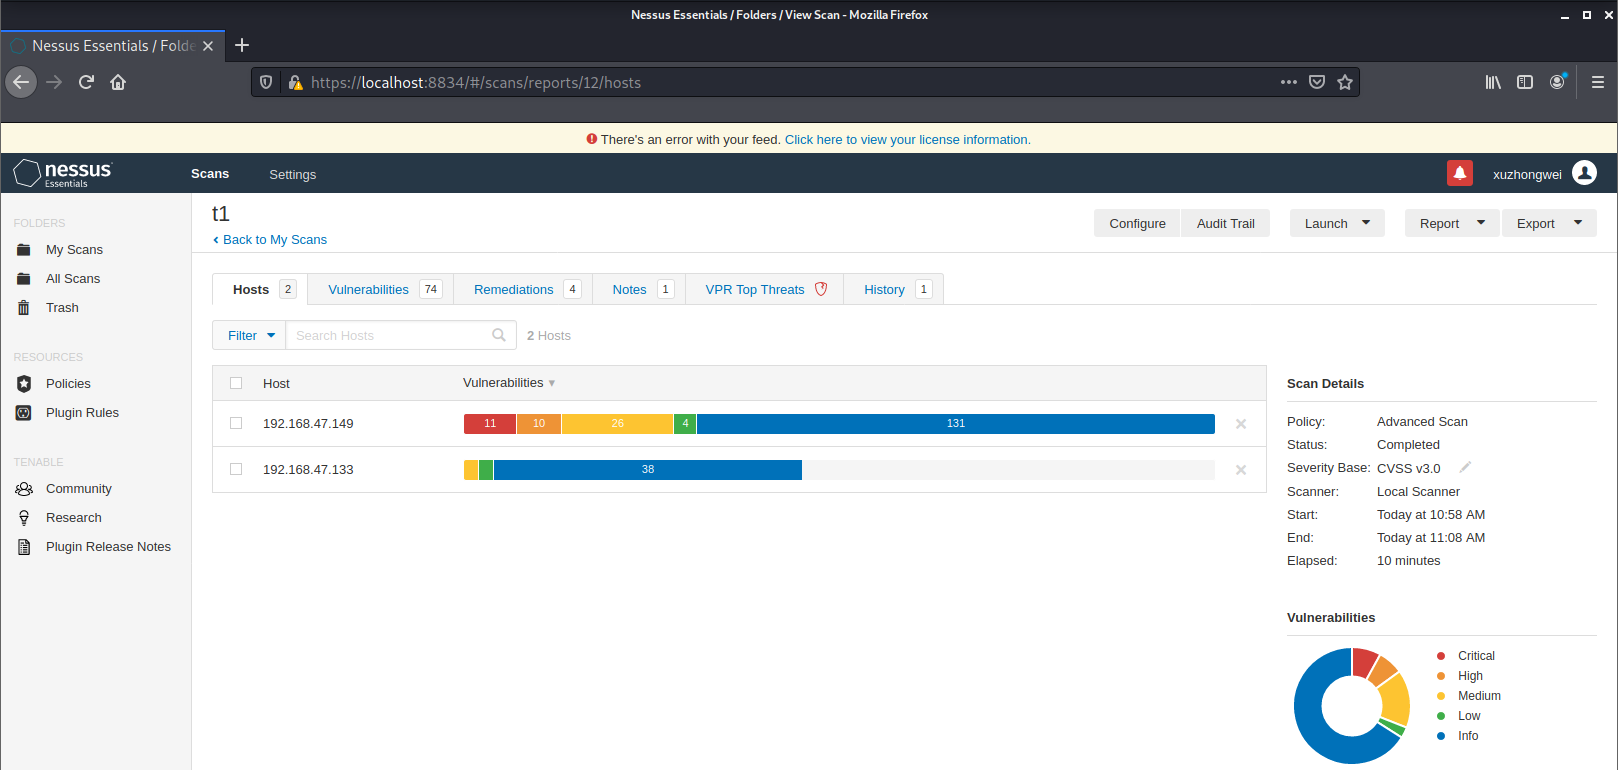Click the blue info segment showing 131
The width and height of the screenshot is (1618, 770).
[956, 424]
